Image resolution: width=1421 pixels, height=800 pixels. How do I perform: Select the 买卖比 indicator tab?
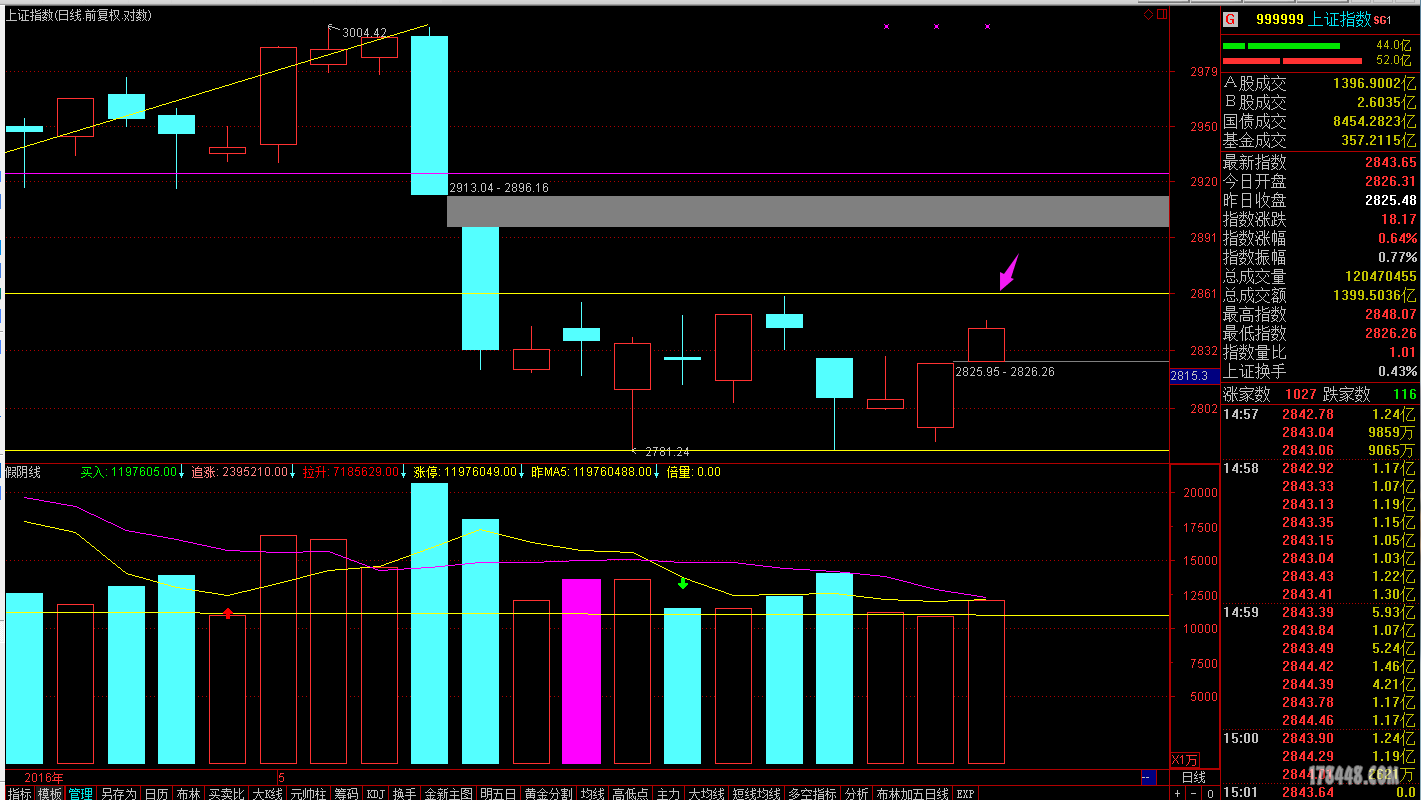coord(225,793)
